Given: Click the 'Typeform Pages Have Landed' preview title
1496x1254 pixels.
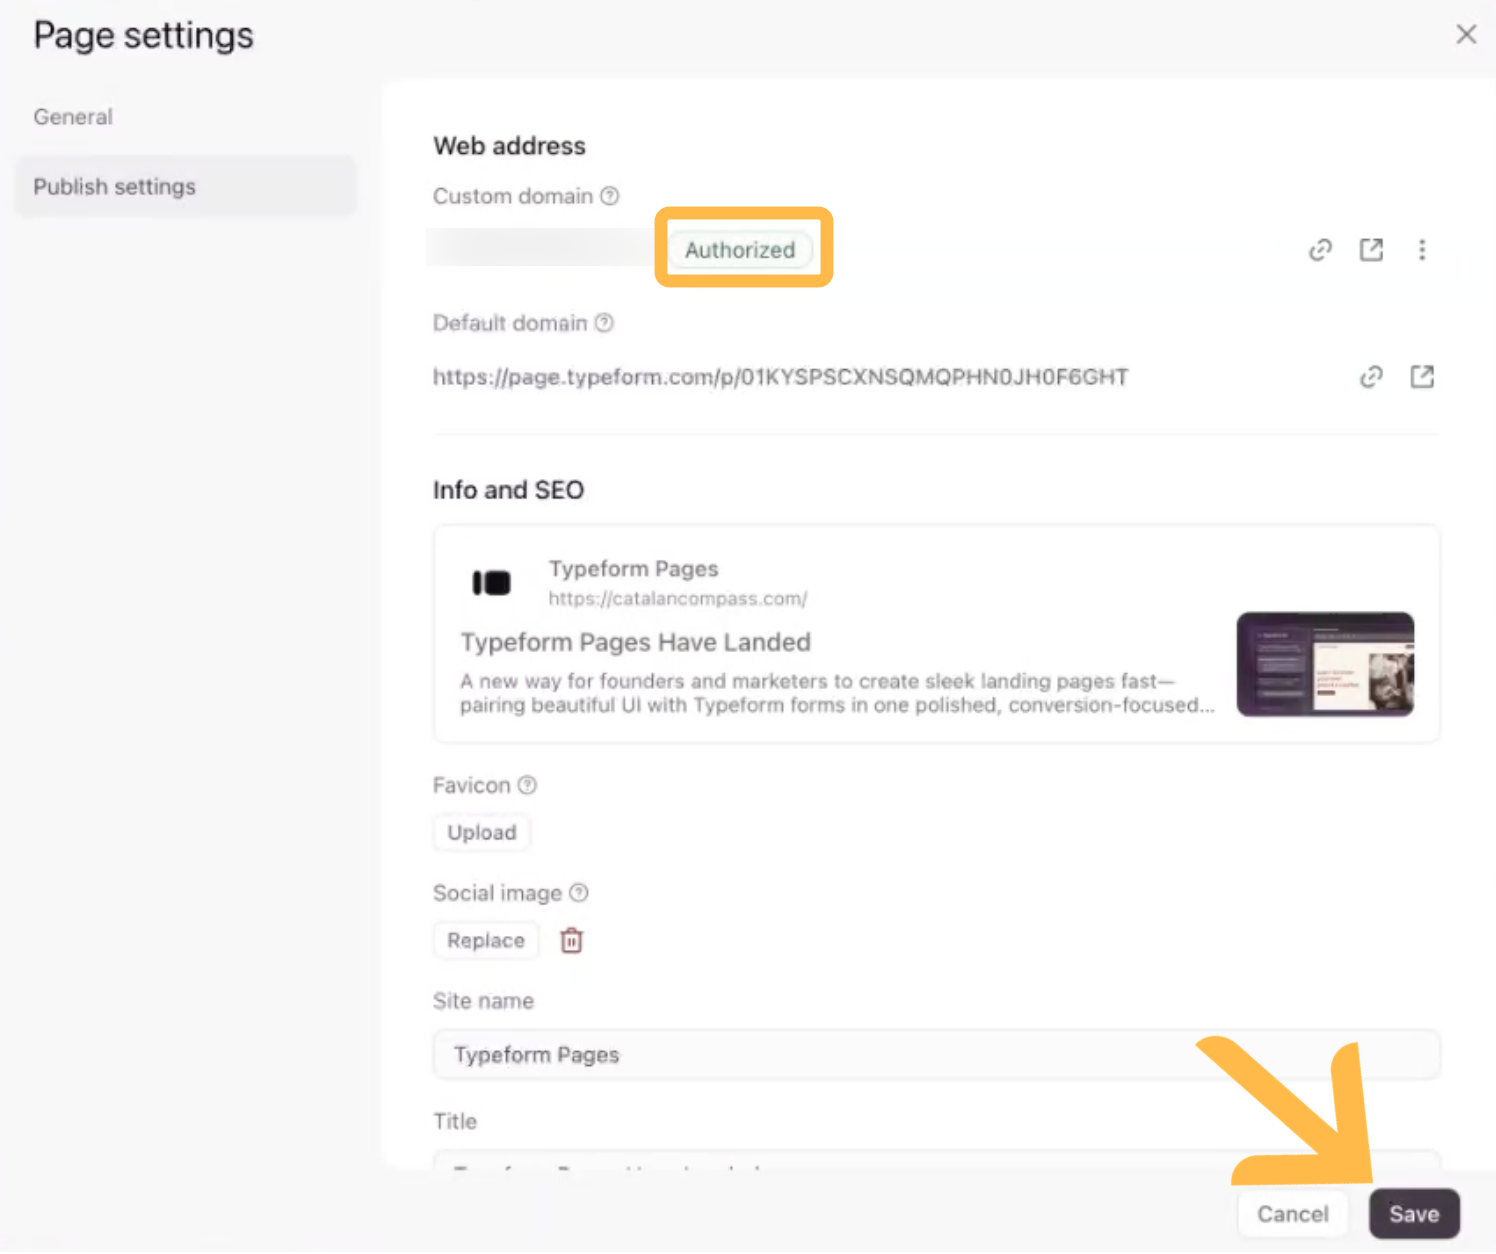Looking at the screenshot, I should [x=635, y=642].
